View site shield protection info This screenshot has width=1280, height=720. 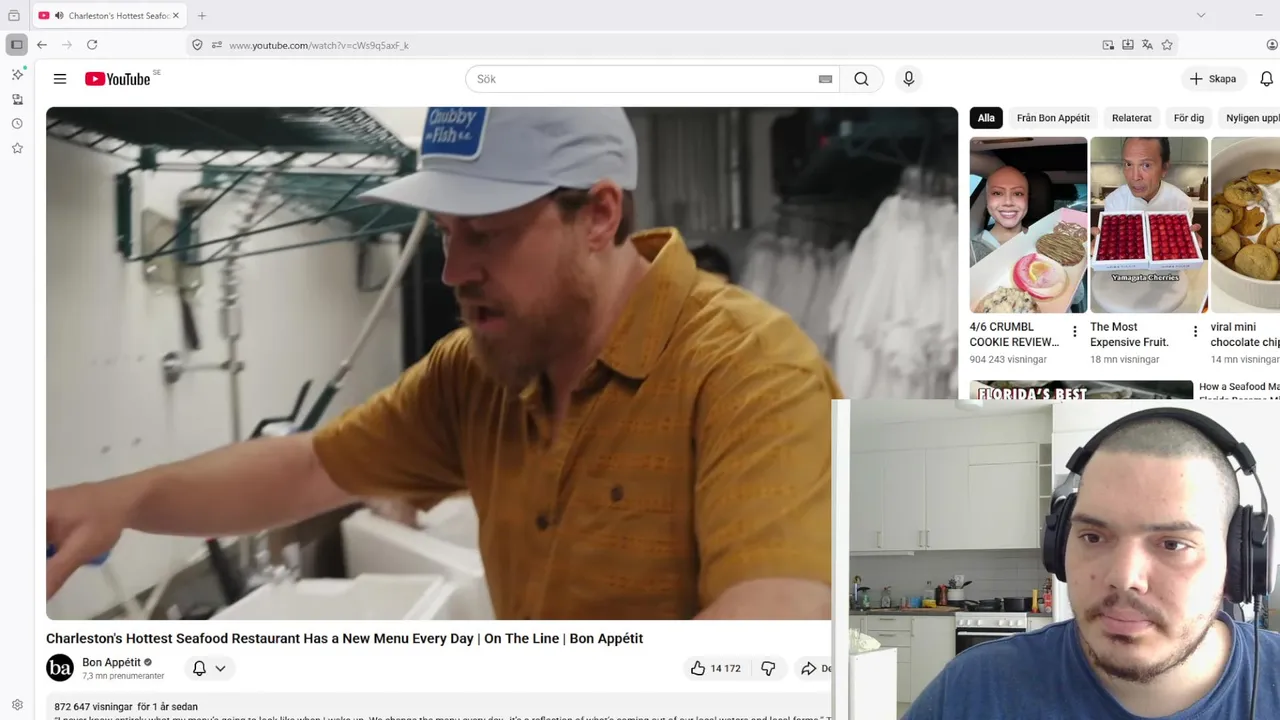(x=197, y=45)
